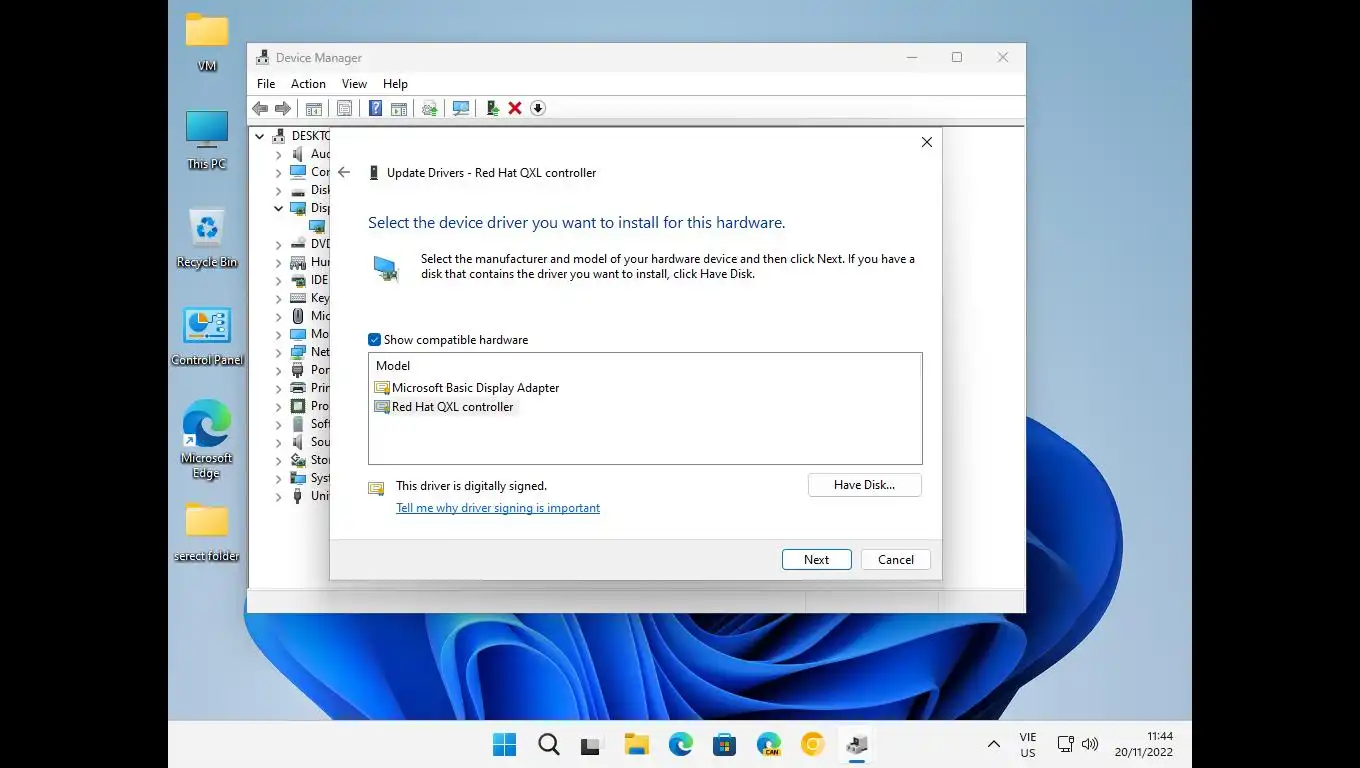Image resolution: width=1360 pixels, height=768 pixels.
Task: Click the Storage controllers icon
Action: [x=297, y=460]
